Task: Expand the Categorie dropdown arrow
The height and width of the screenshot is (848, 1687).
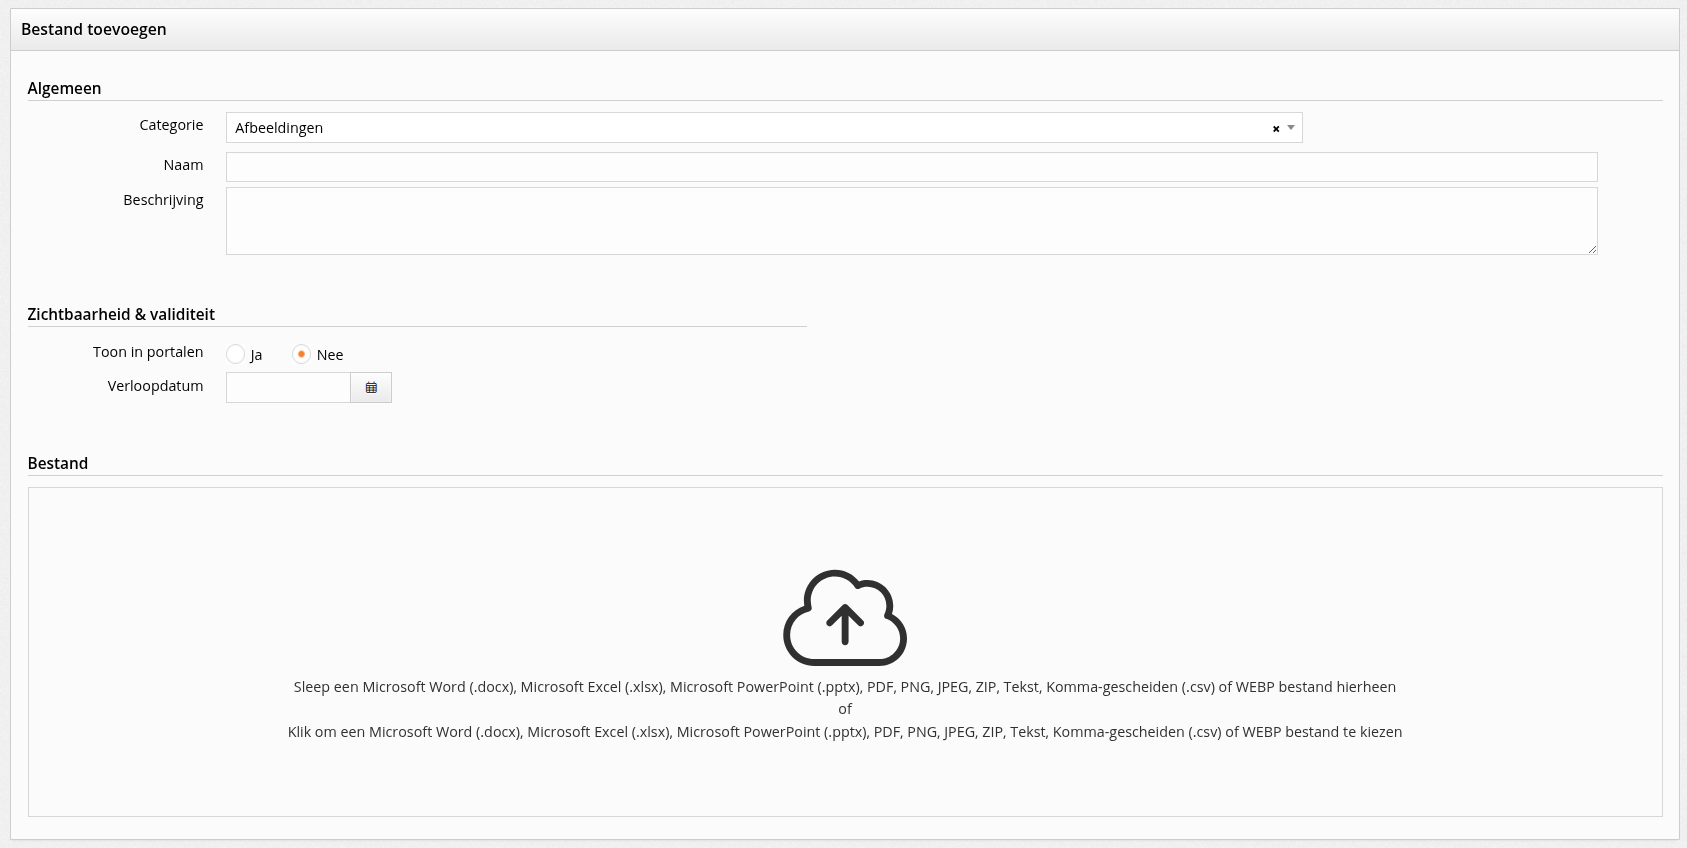Action: [1291, 128]
